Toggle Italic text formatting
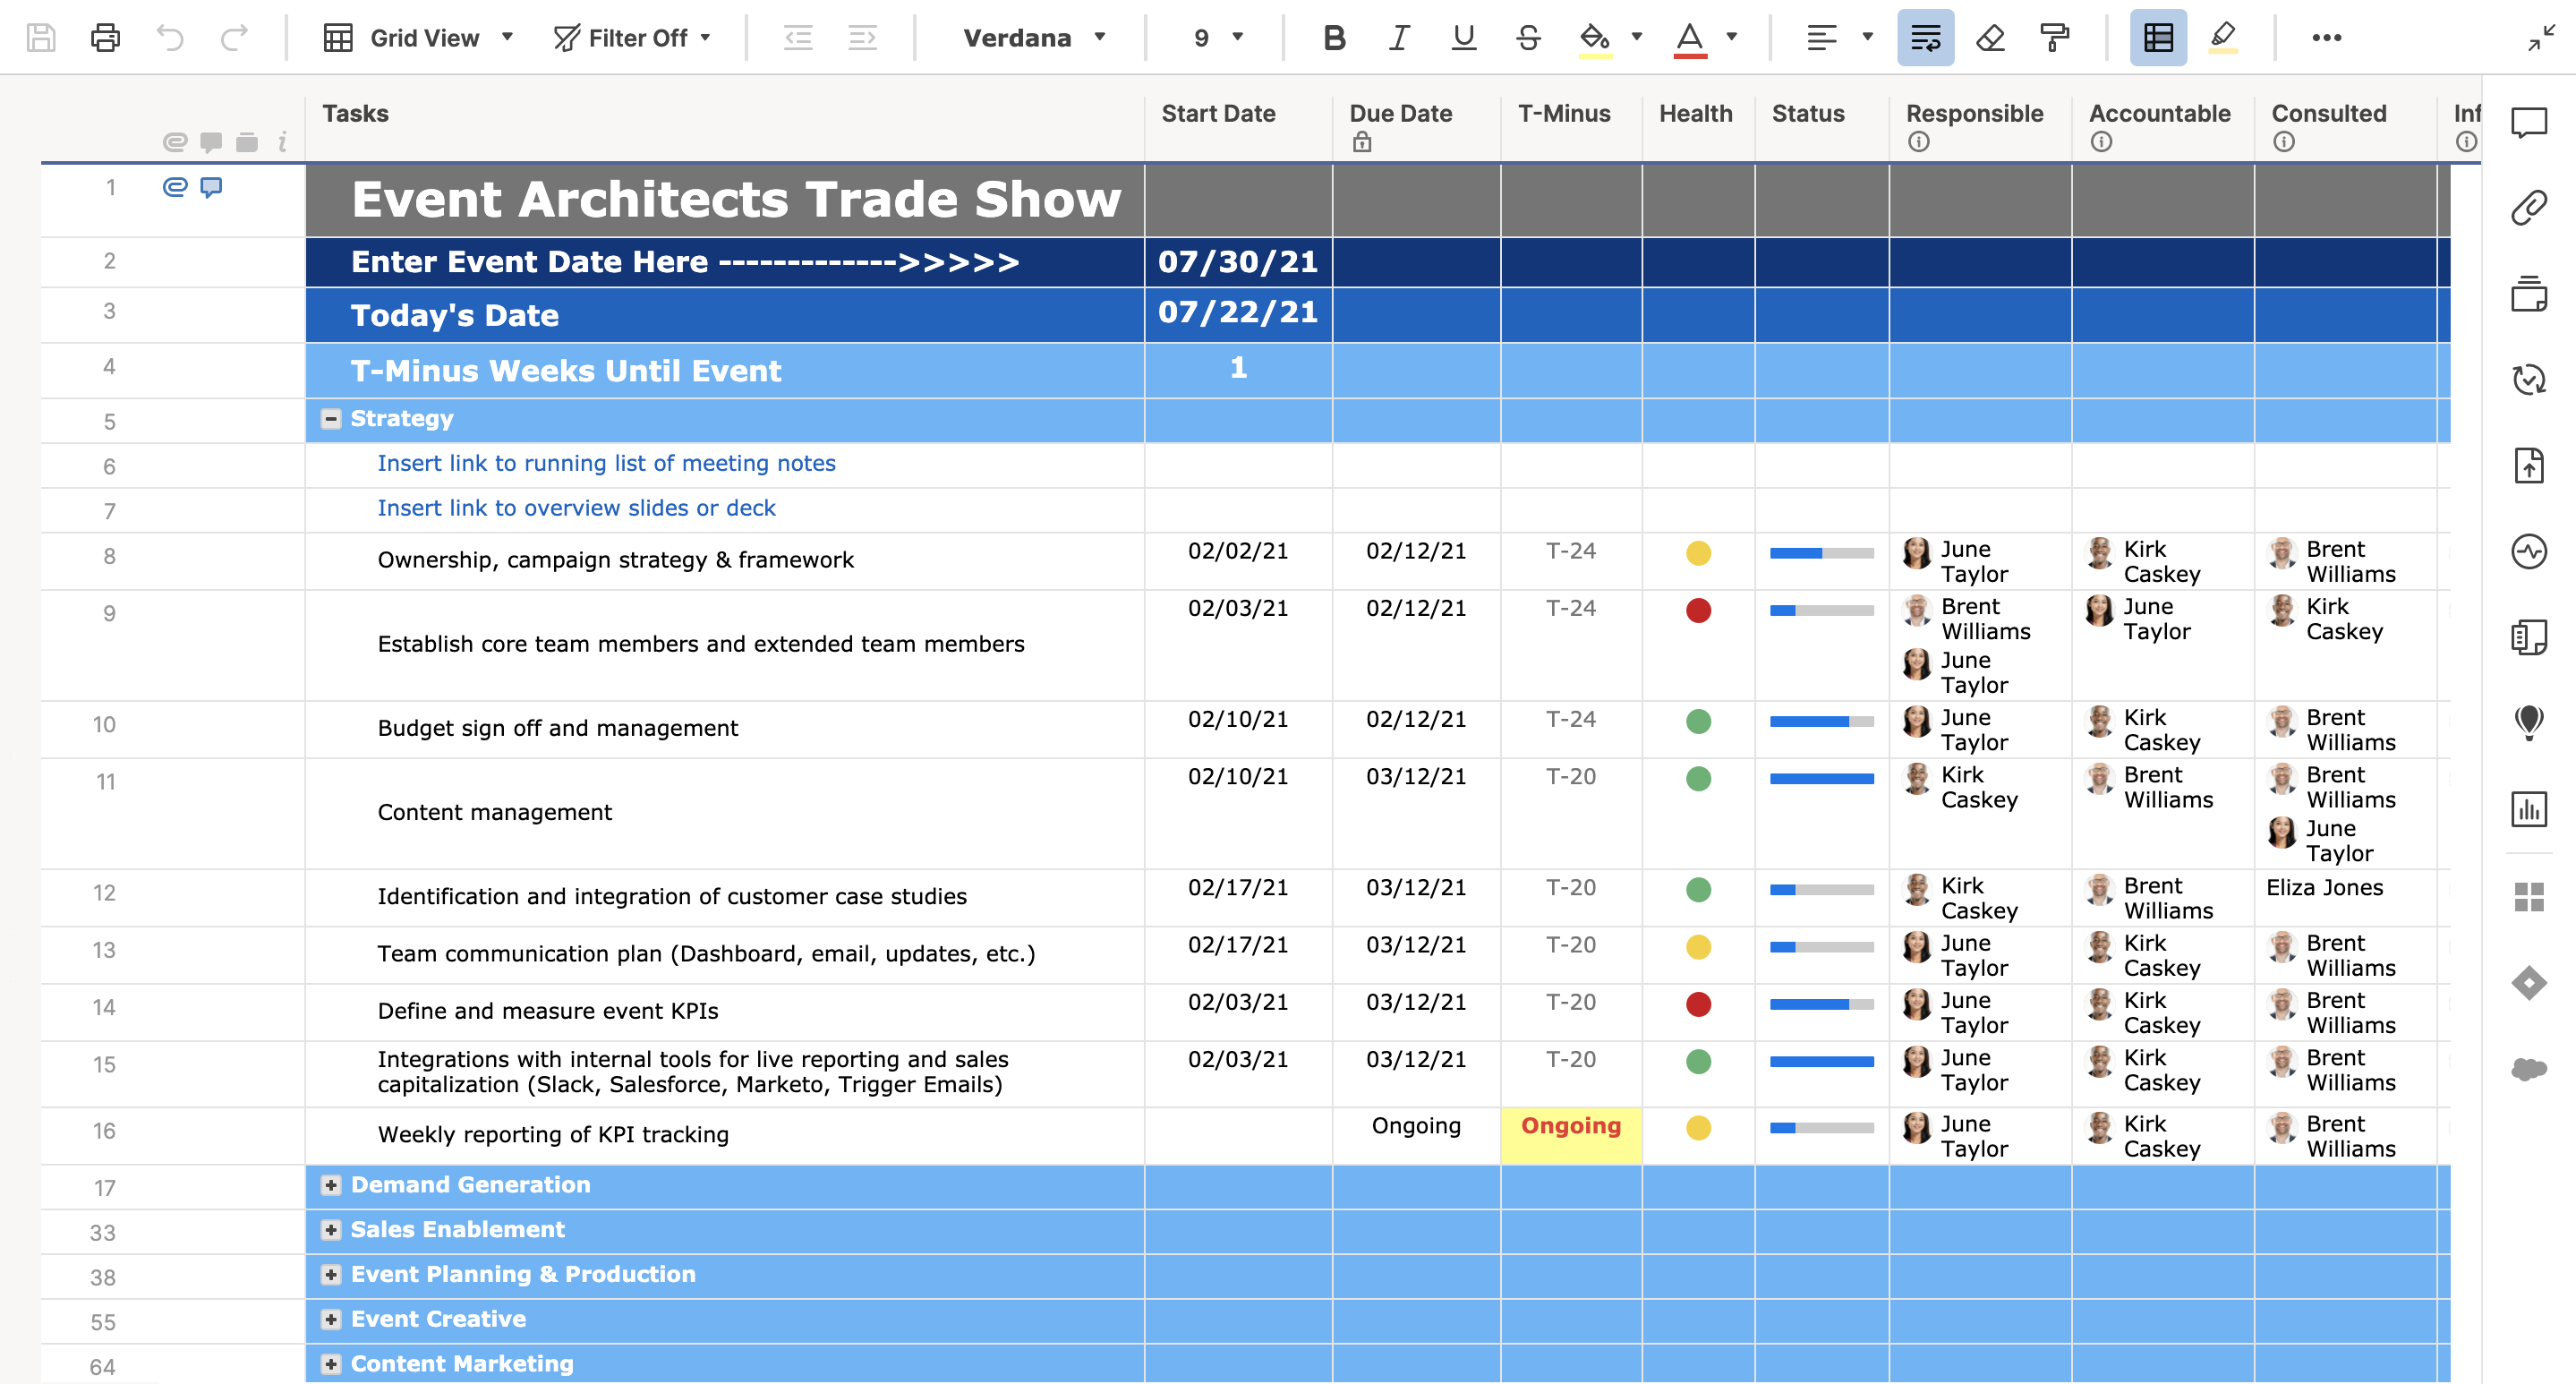 click(1398, 38)
